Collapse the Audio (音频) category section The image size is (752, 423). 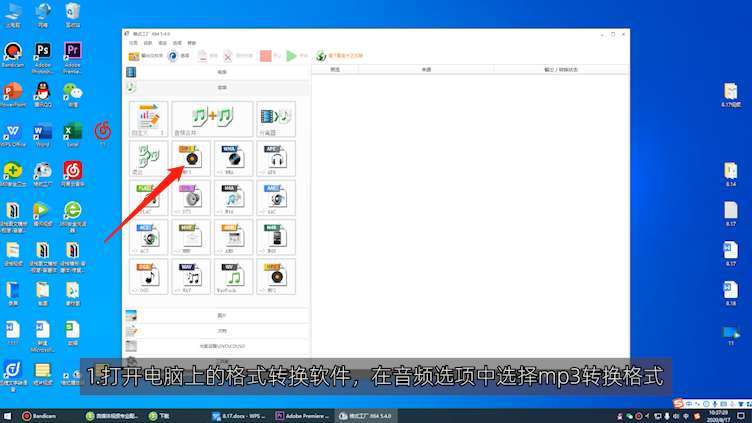[x=220, y=88]
